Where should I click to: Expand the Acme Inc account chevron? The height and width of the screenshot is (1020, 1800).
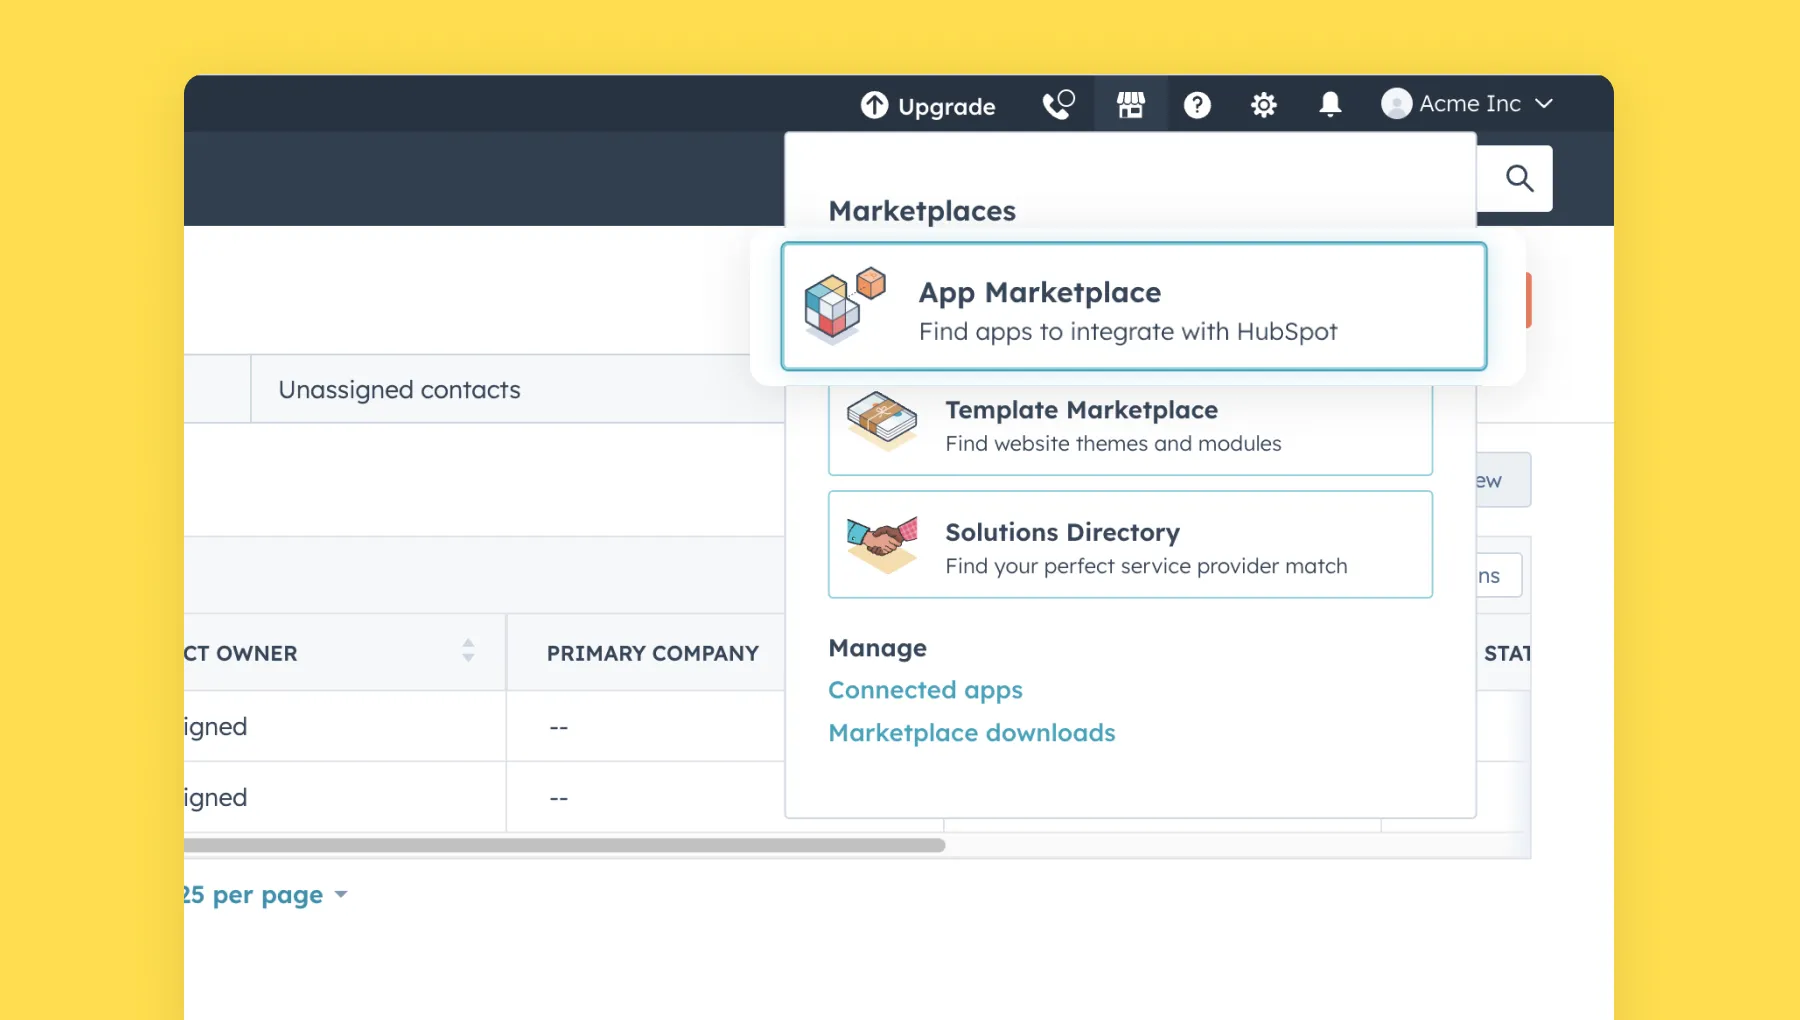(1544, 103)
